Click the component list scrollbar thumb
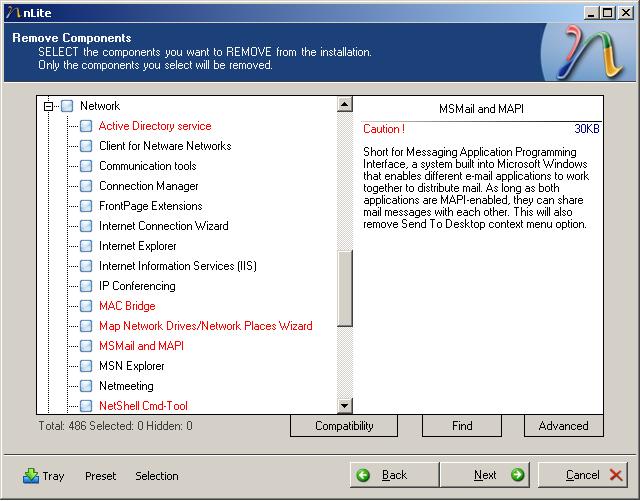Image resolution: width=640 pixels, height=501 pixels. pos(345,288)
